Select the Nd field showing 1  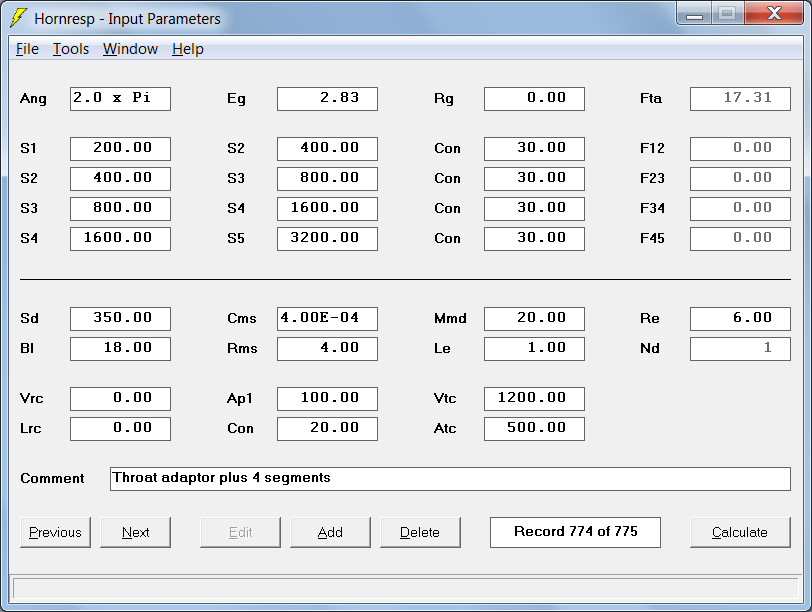click(741, 349)
